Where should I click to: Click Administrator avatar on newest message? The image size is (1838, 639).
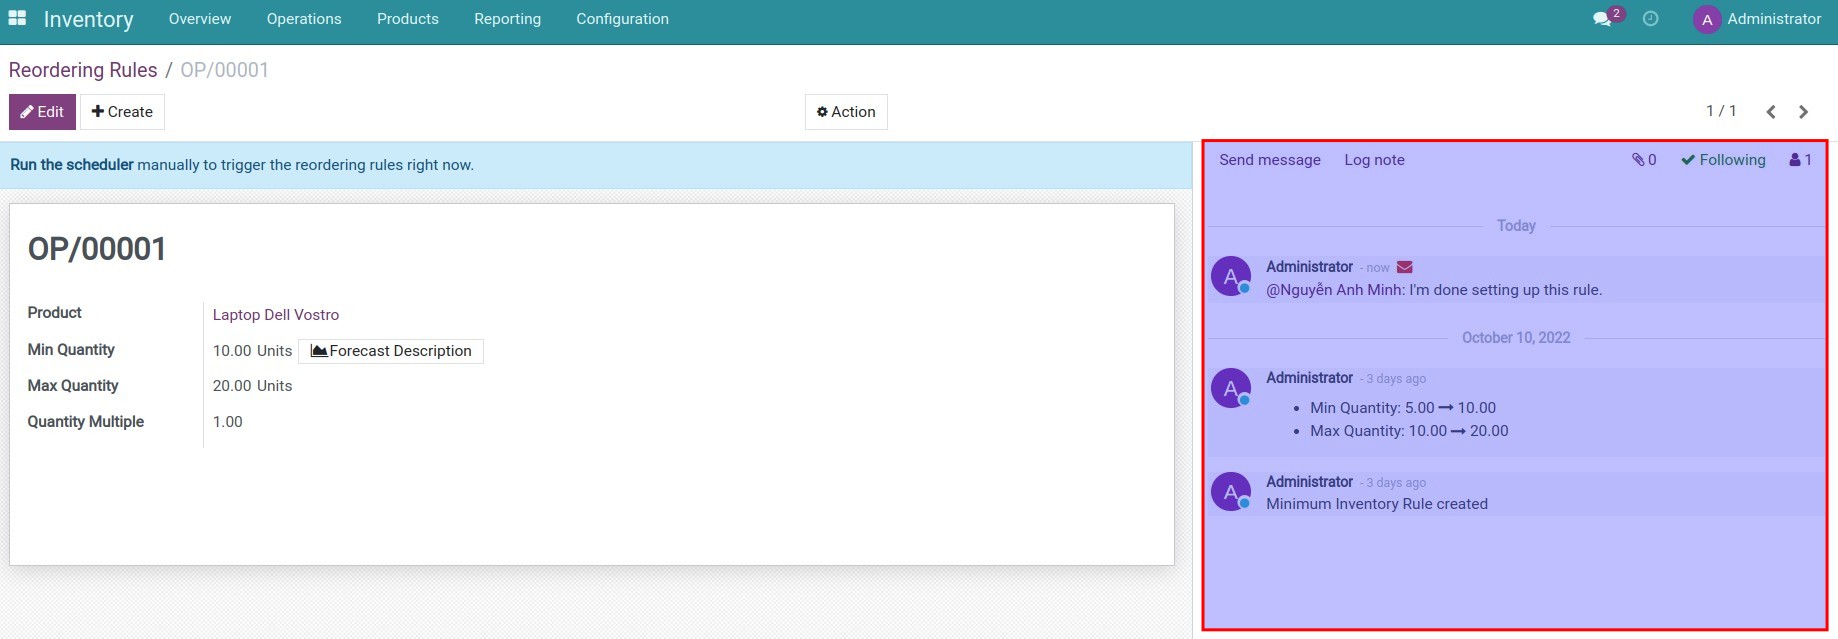point(1231,277)
